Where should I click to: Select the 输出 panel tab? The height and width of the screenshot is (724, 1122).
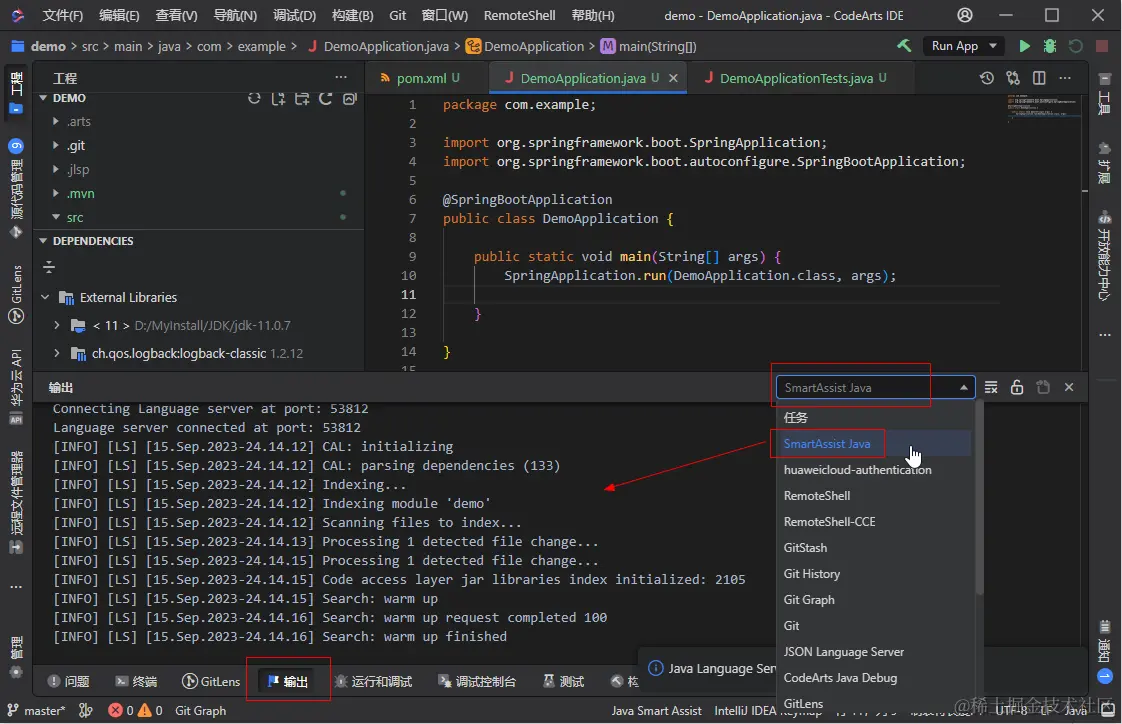(x=288, y=681)
